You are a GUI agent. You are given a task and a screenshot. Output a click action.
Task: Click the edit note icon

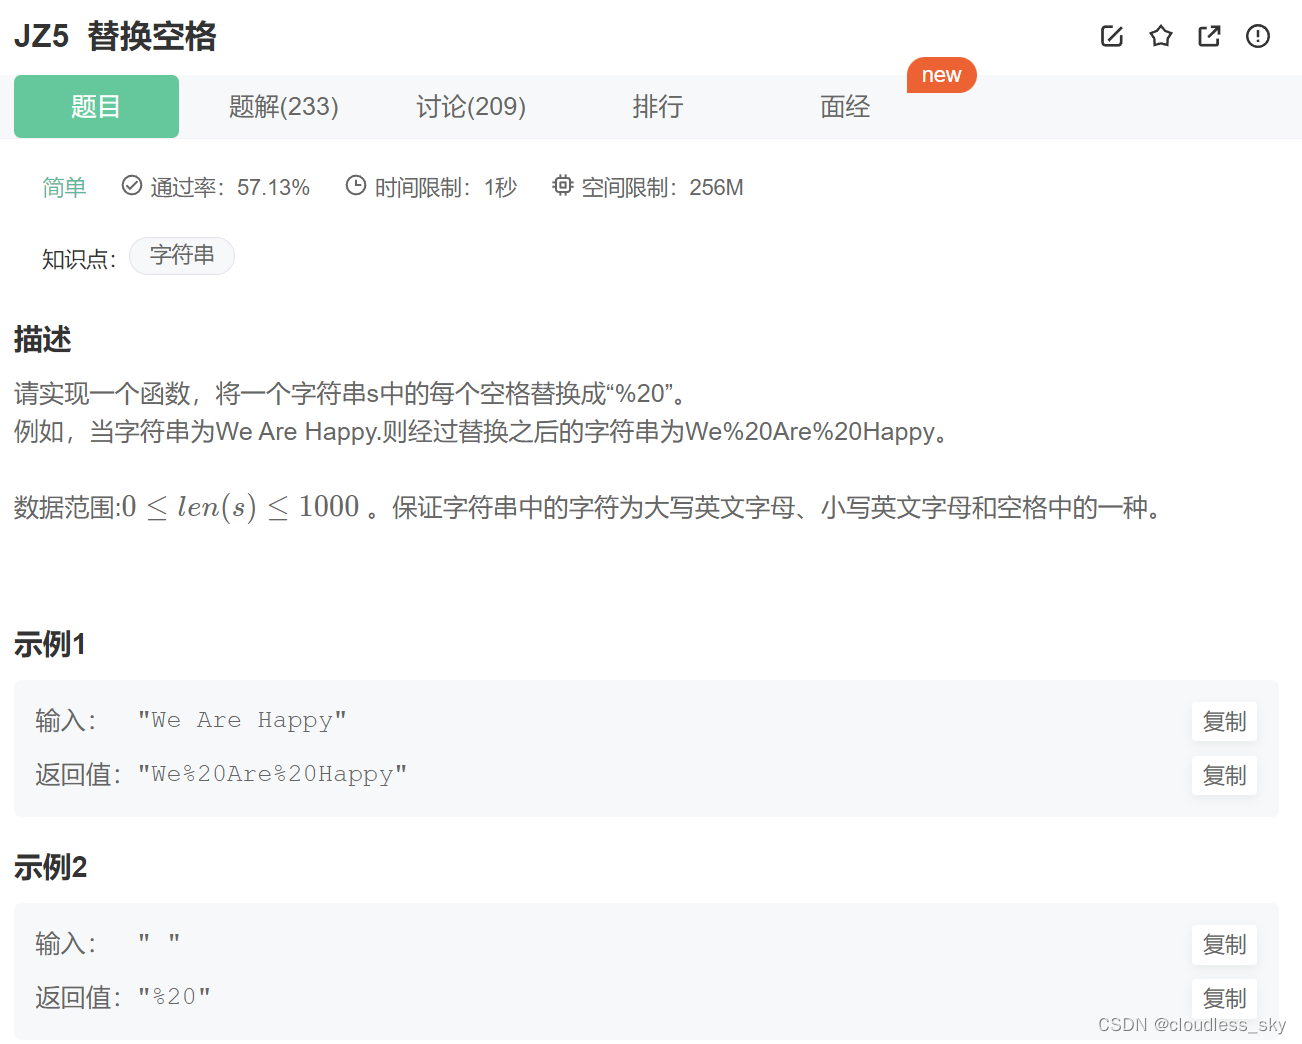click(x=1112, y=36)
